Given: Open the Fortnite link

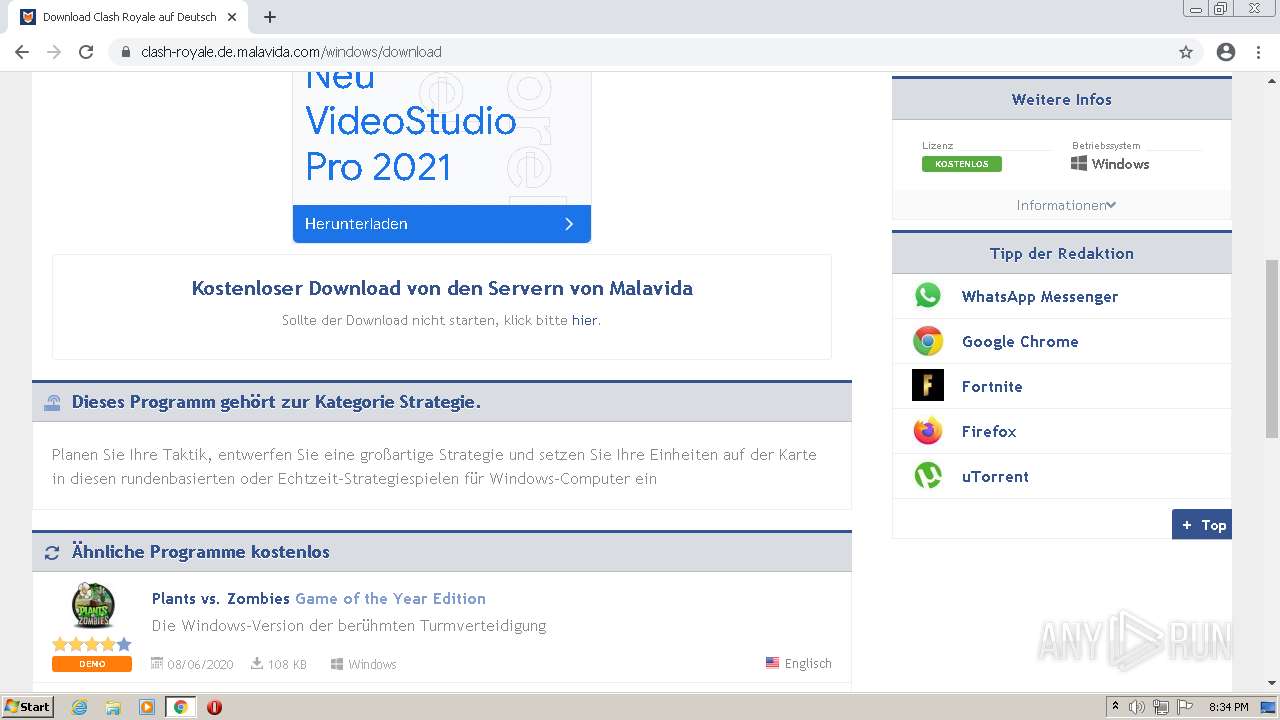Looking at the screenshot, I should coord(992,386).
